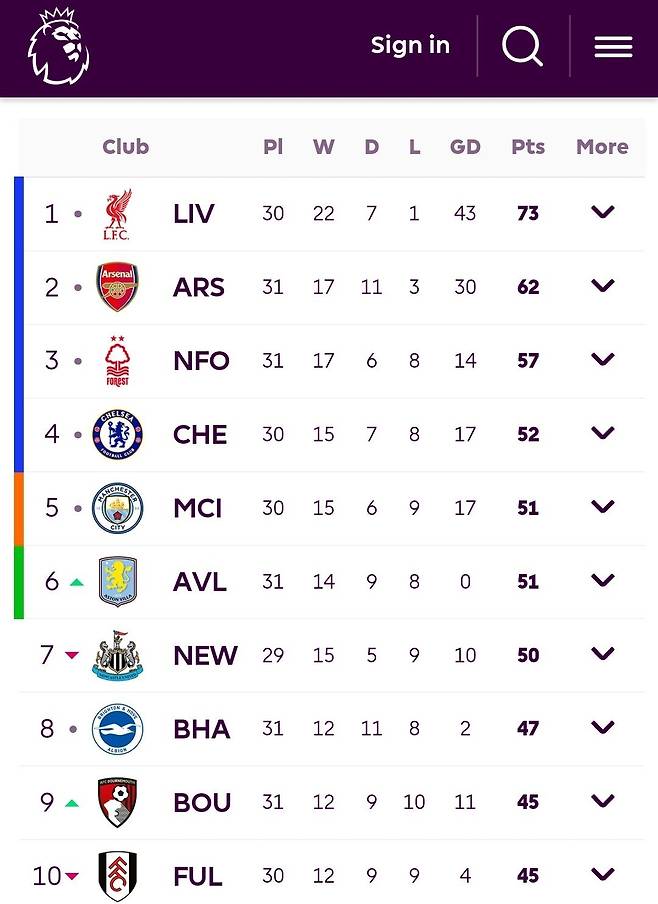Click the GD column header

coord(465,147)
